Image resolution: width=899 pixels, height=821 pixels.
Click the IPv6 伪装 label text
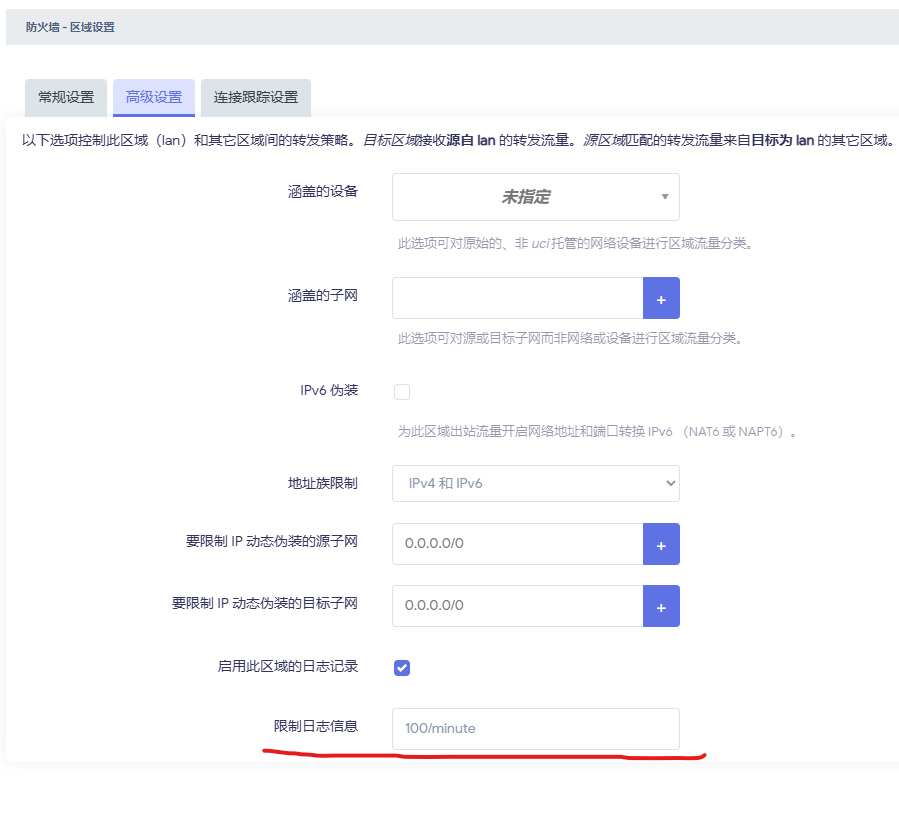[328, 390]
